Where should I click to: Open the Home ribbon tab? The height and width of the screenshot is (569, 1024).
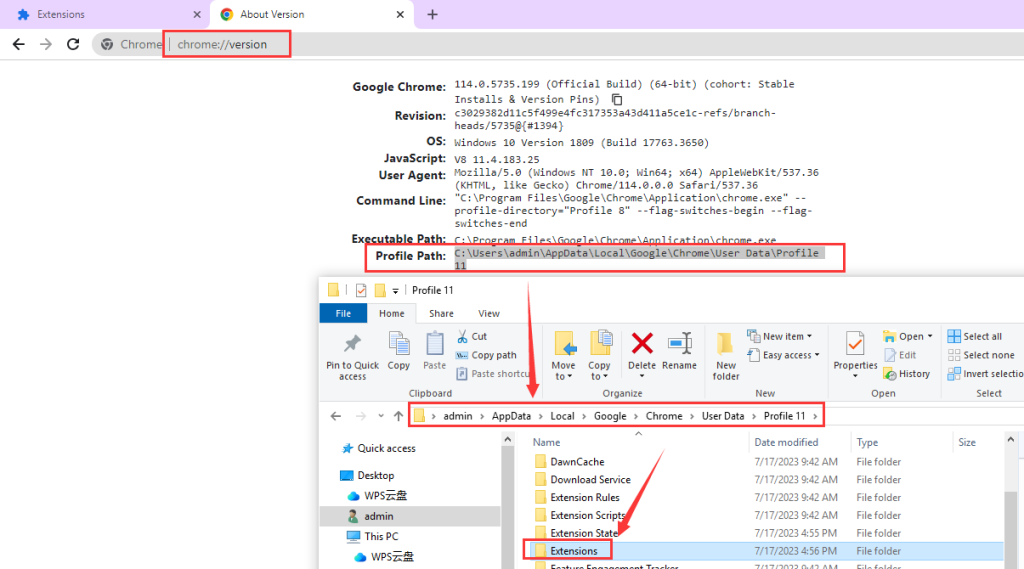point(392,314)
